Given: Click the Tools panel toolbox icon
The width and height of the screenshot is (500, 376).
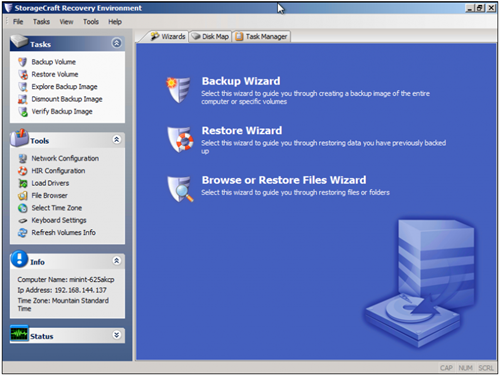Looking at the screenshot, I should pos(19,138).
